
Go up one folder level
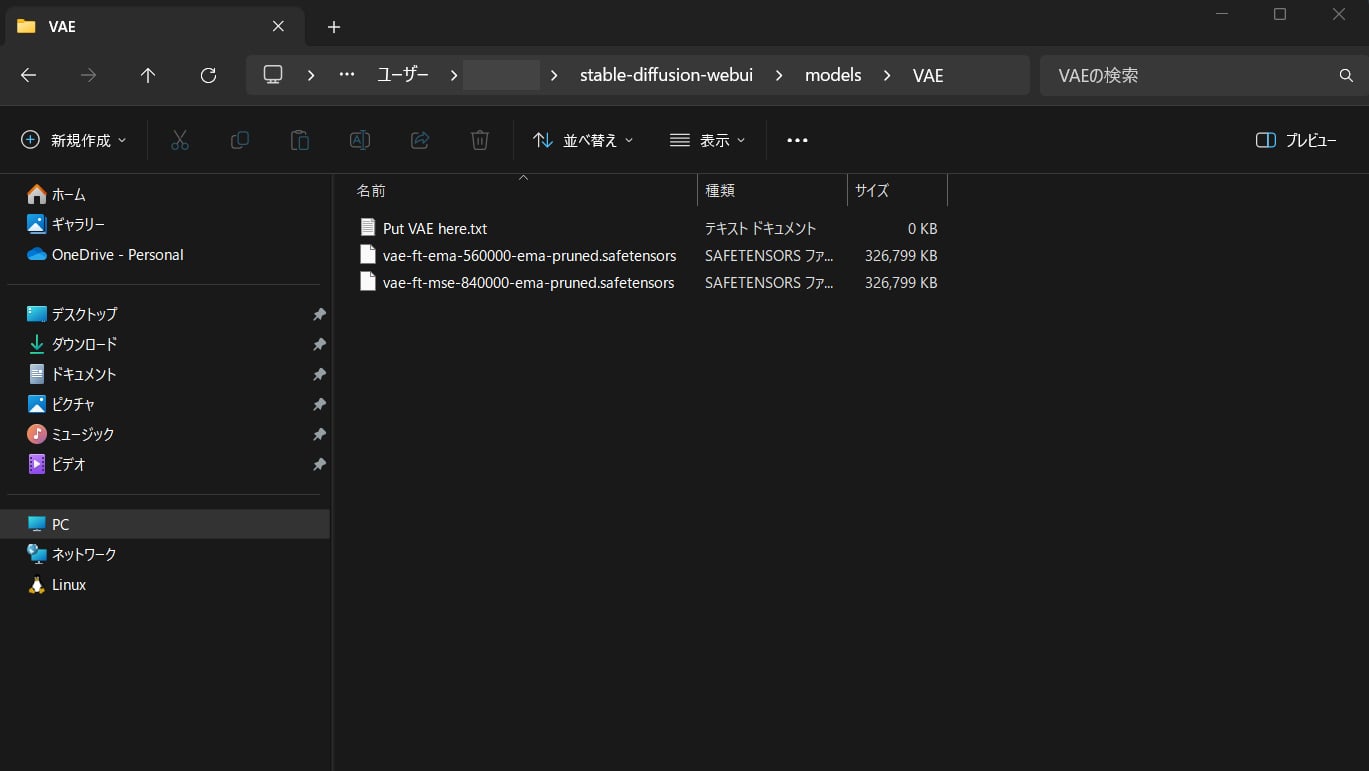tap(148, 75)
